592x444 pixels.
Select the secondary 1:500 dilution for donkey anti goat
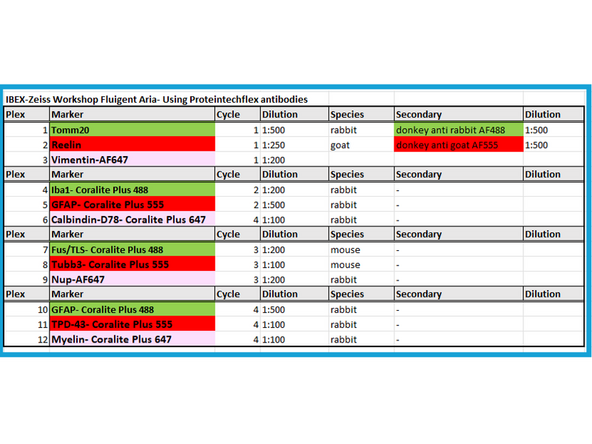[x=553, y=145]
